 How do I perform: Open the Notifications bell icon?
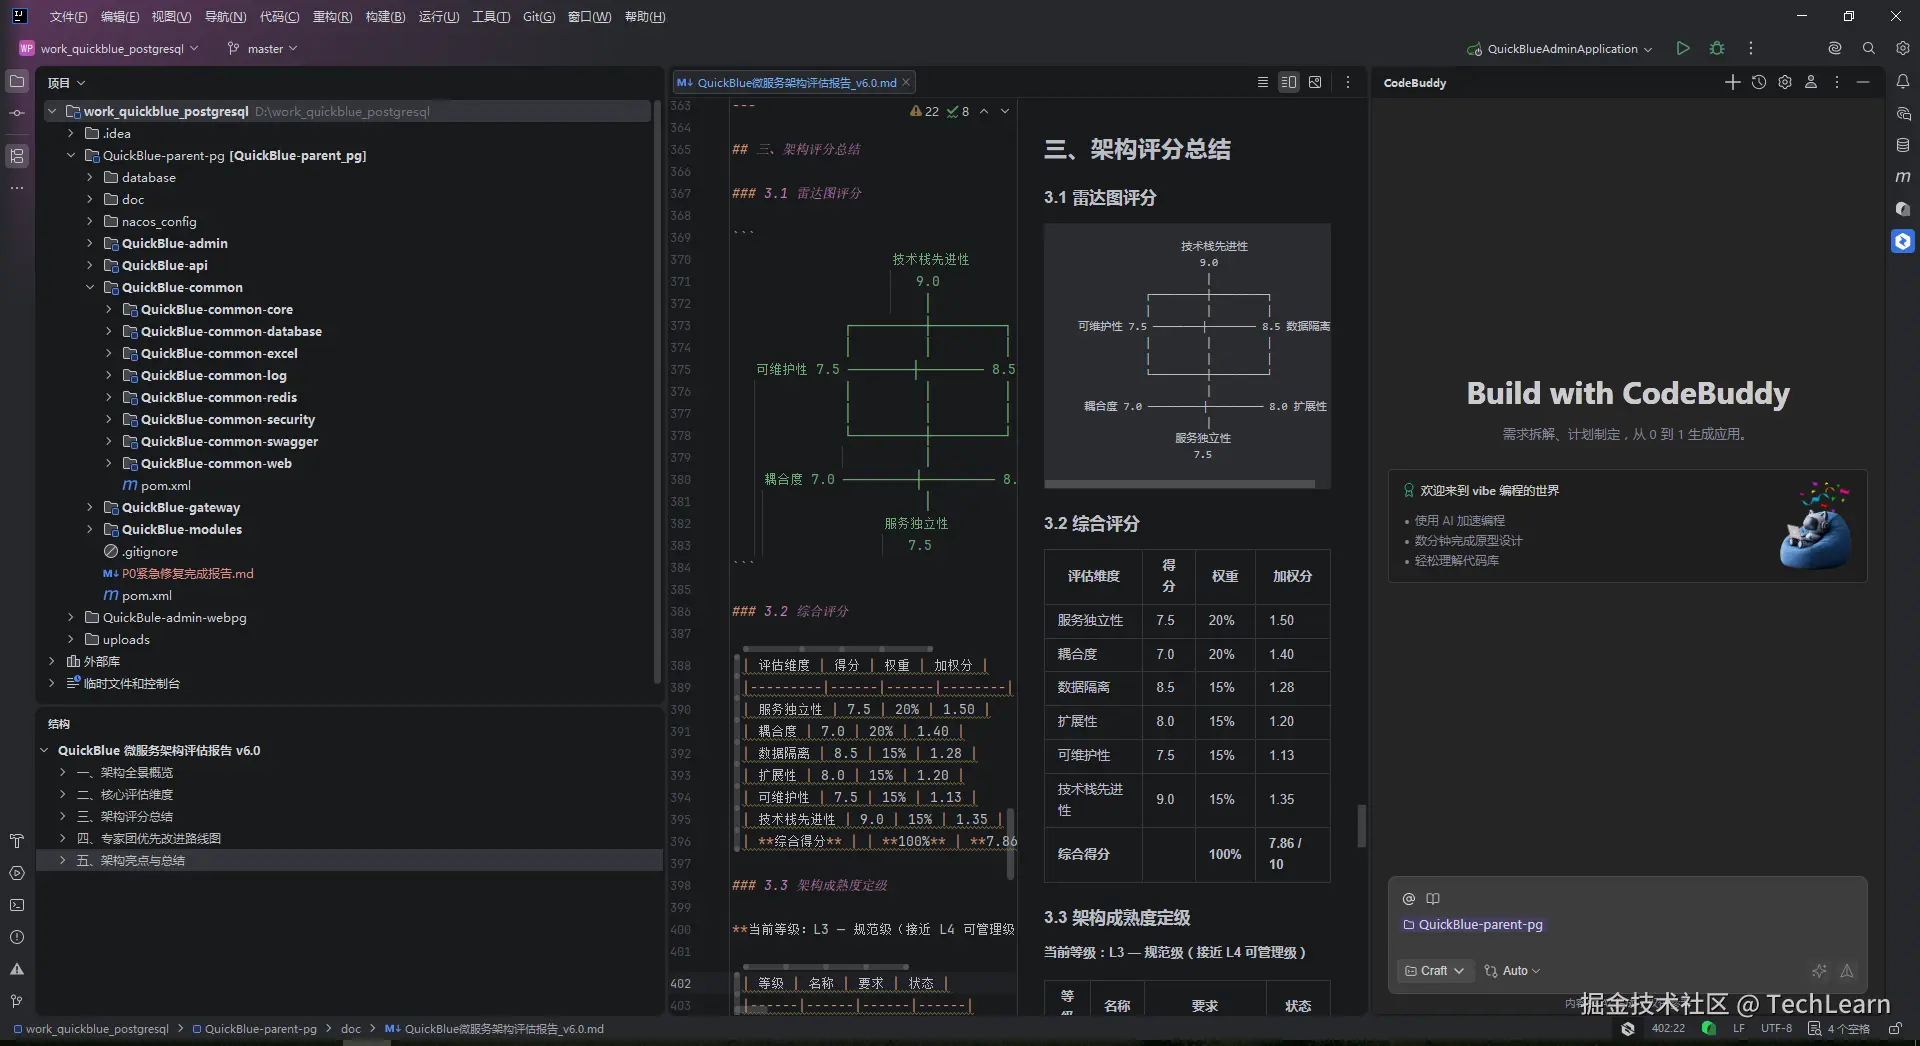(x=1903, y=82)
